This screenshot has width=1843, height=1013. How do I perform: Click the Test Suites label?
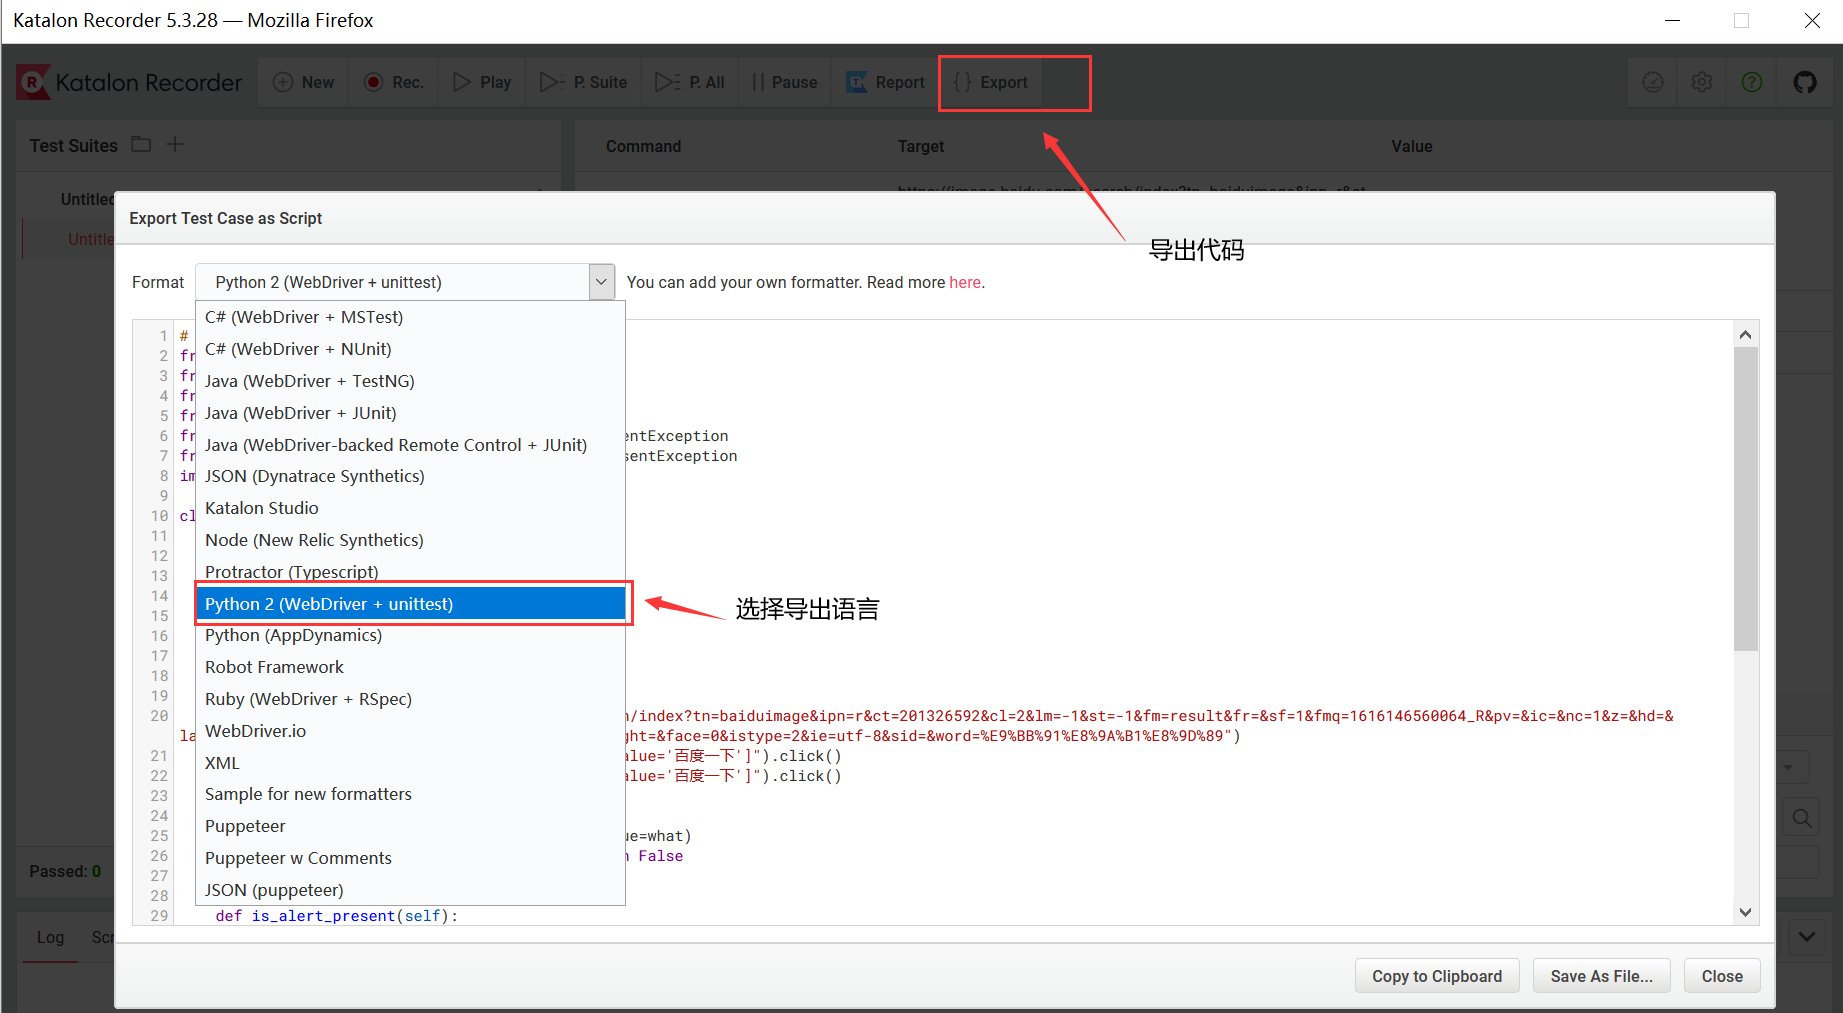click(73, 145)
